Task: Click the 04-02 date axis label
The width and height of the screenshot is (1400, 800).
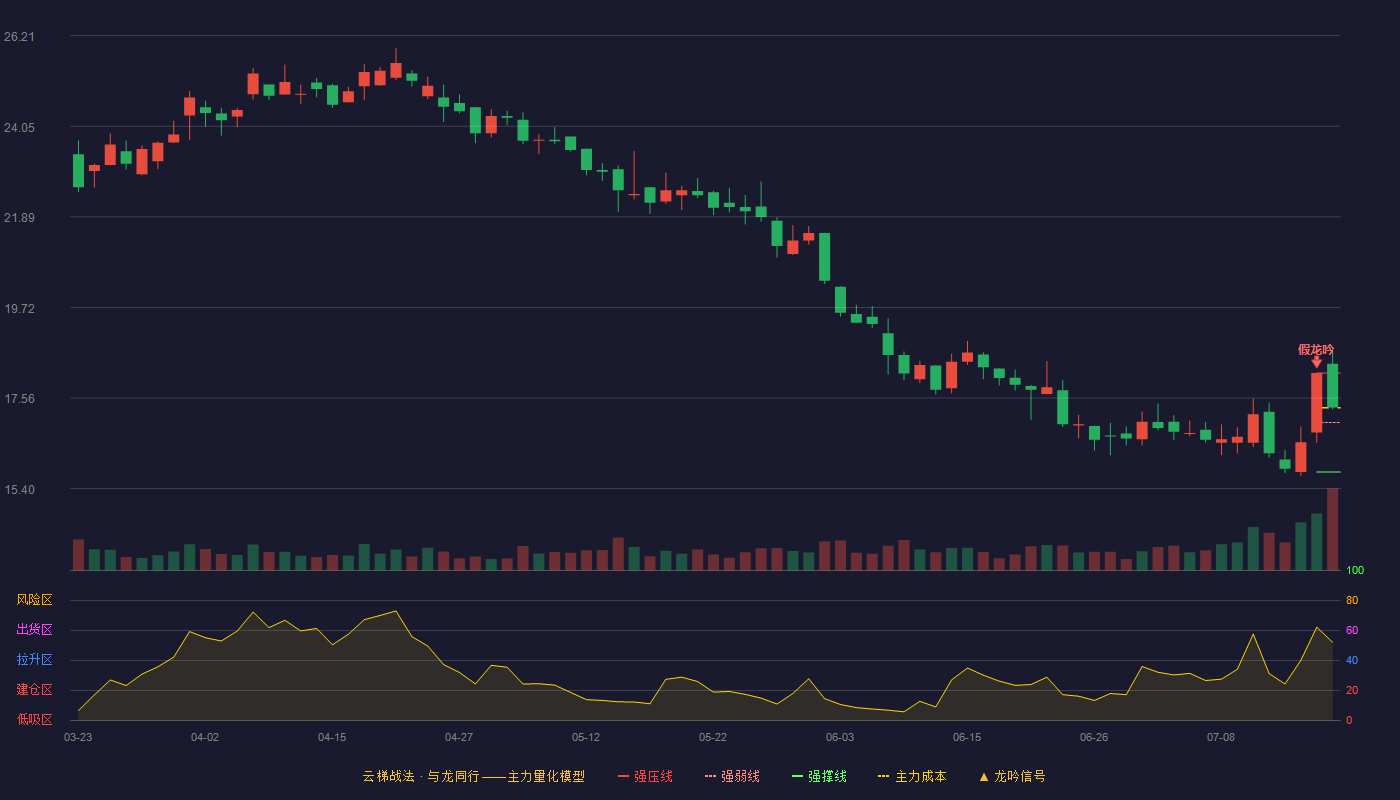Action: point(205,737)
